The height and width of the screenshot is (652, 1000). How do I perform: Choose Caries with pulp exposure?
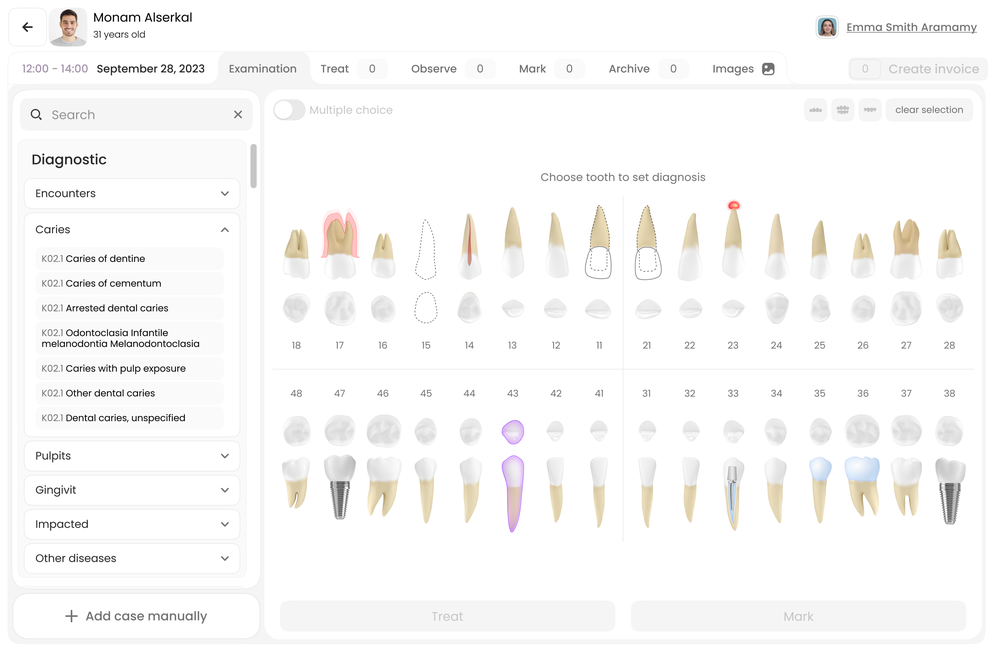129,368
